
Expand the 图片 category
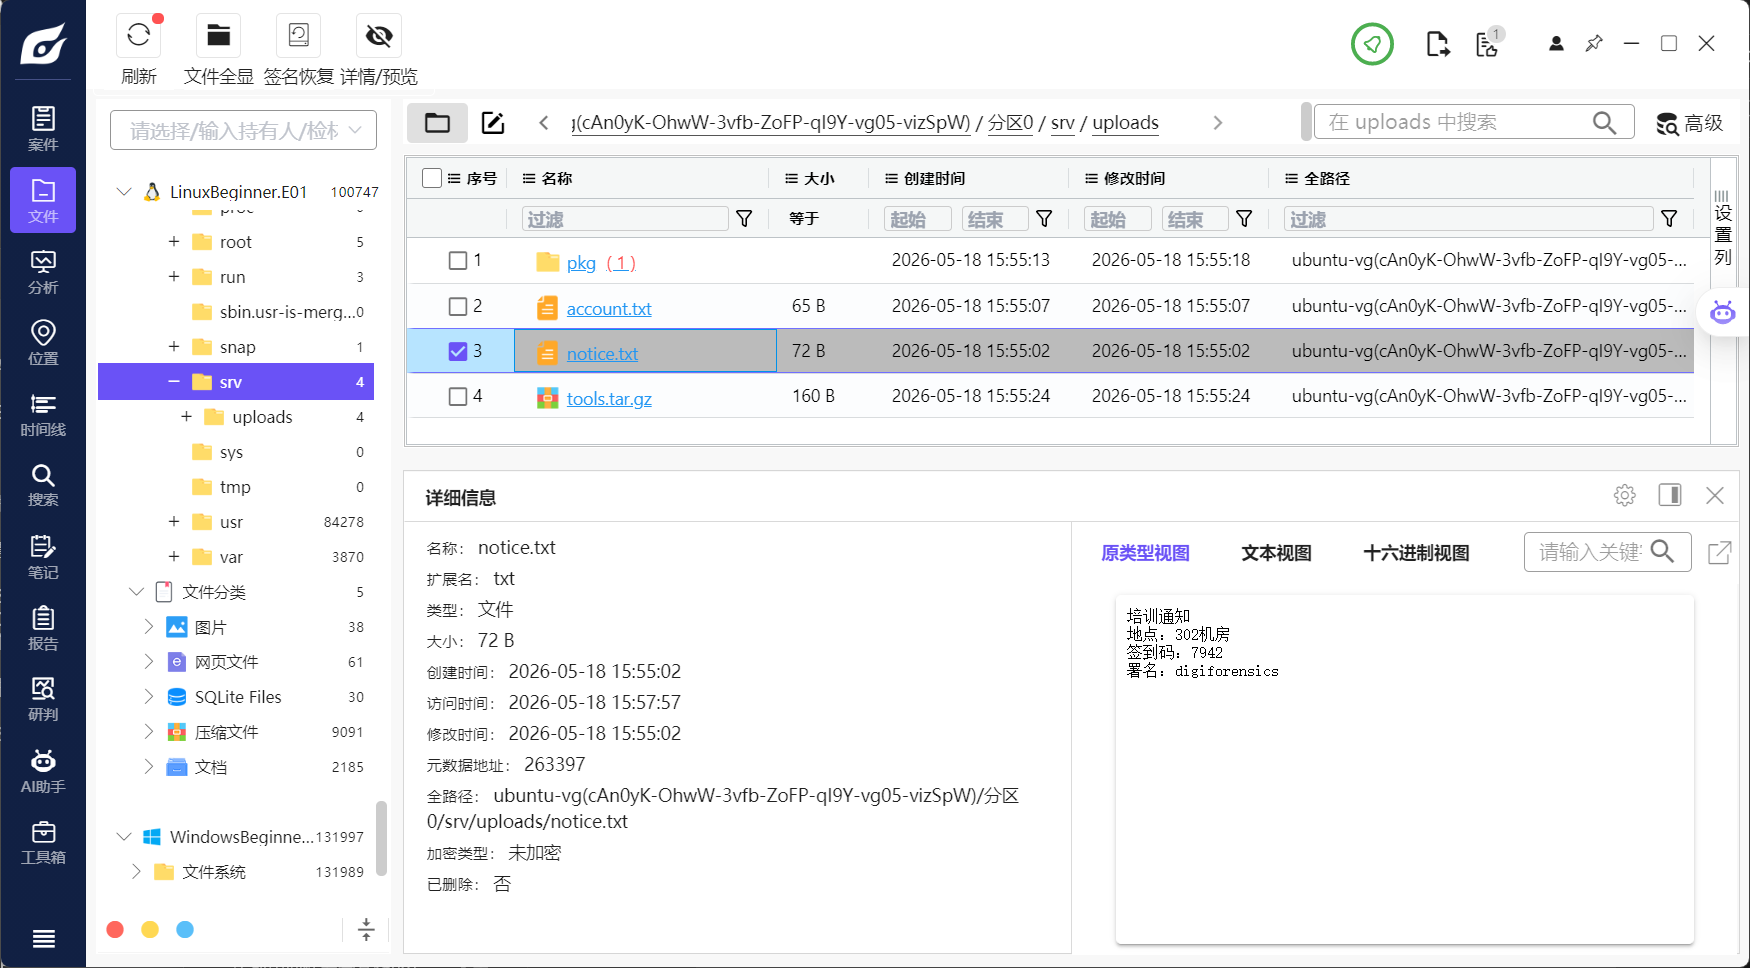(148, 626)
